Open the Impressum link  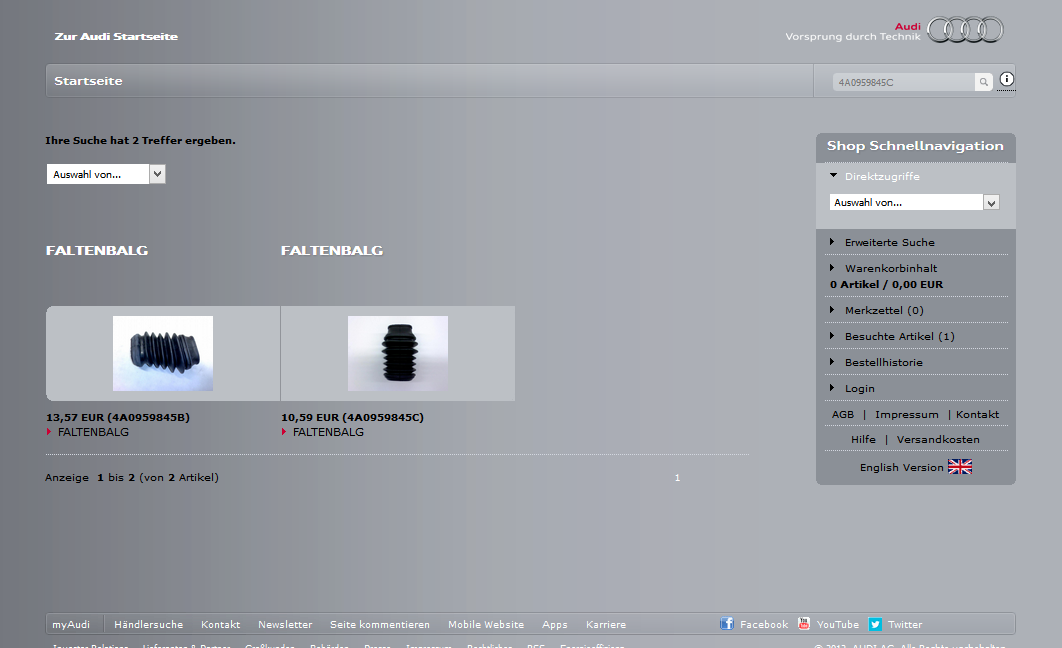point(906,414)
